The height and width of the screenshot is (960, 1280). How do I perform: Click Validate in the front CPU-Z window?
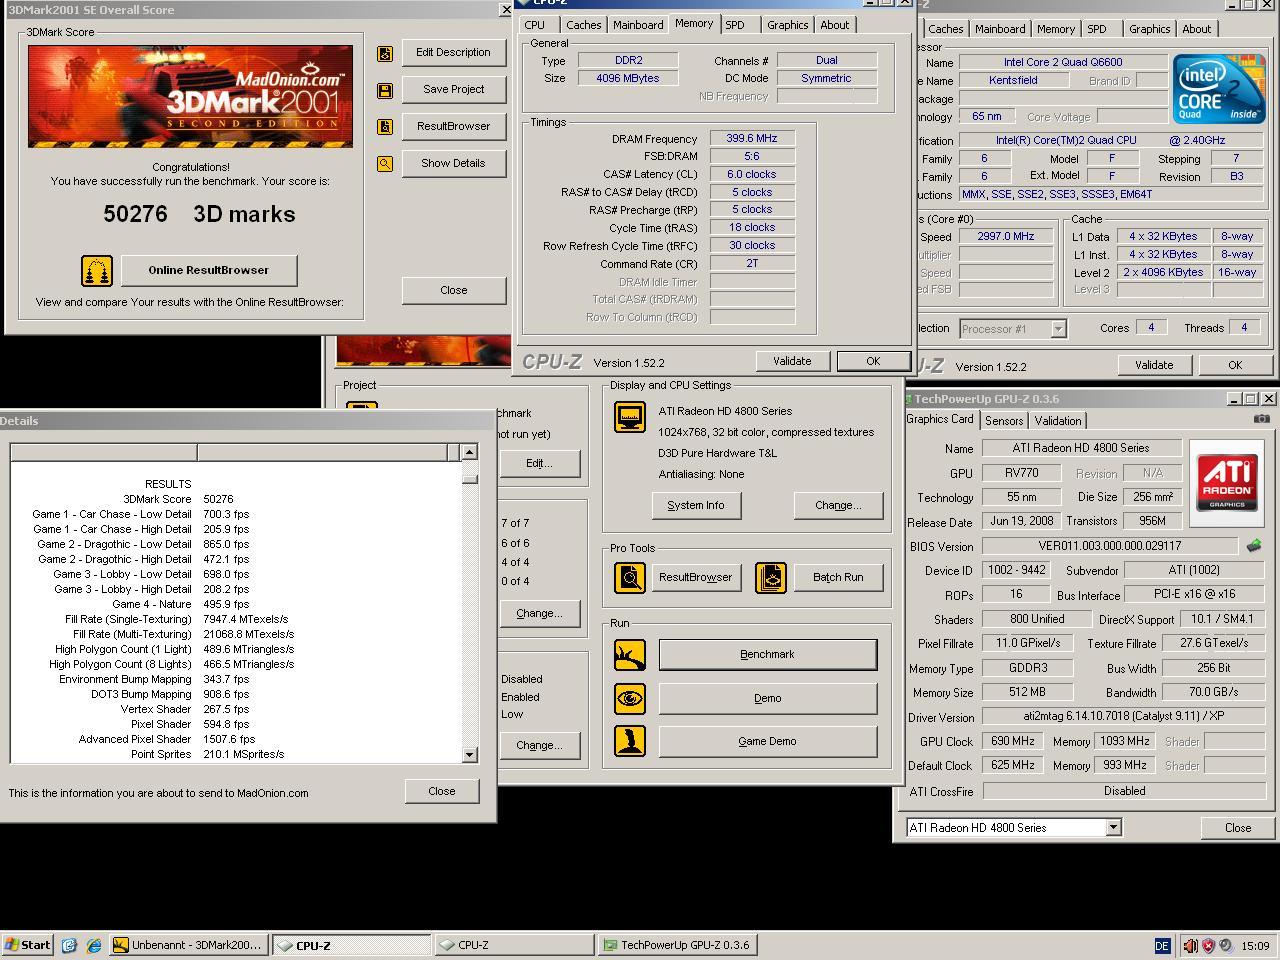(792, 362)
